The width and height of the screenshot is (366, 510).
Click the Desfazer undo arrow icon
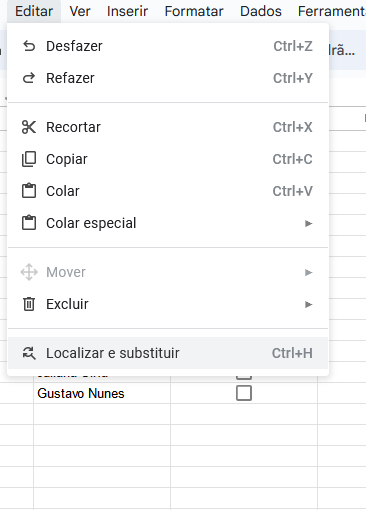point(29,46)
